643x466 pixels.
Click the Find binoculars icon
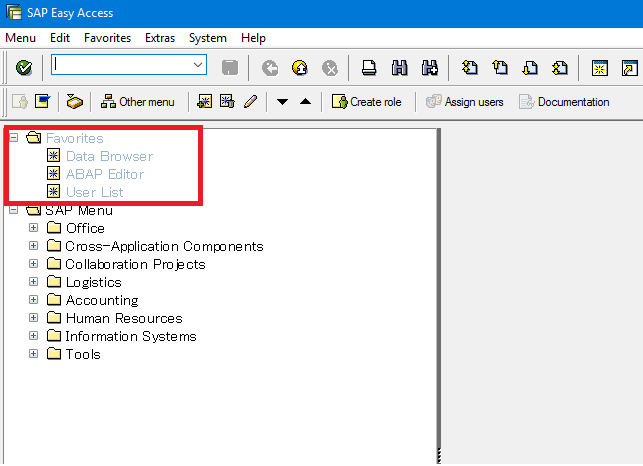tap(399, 68)
